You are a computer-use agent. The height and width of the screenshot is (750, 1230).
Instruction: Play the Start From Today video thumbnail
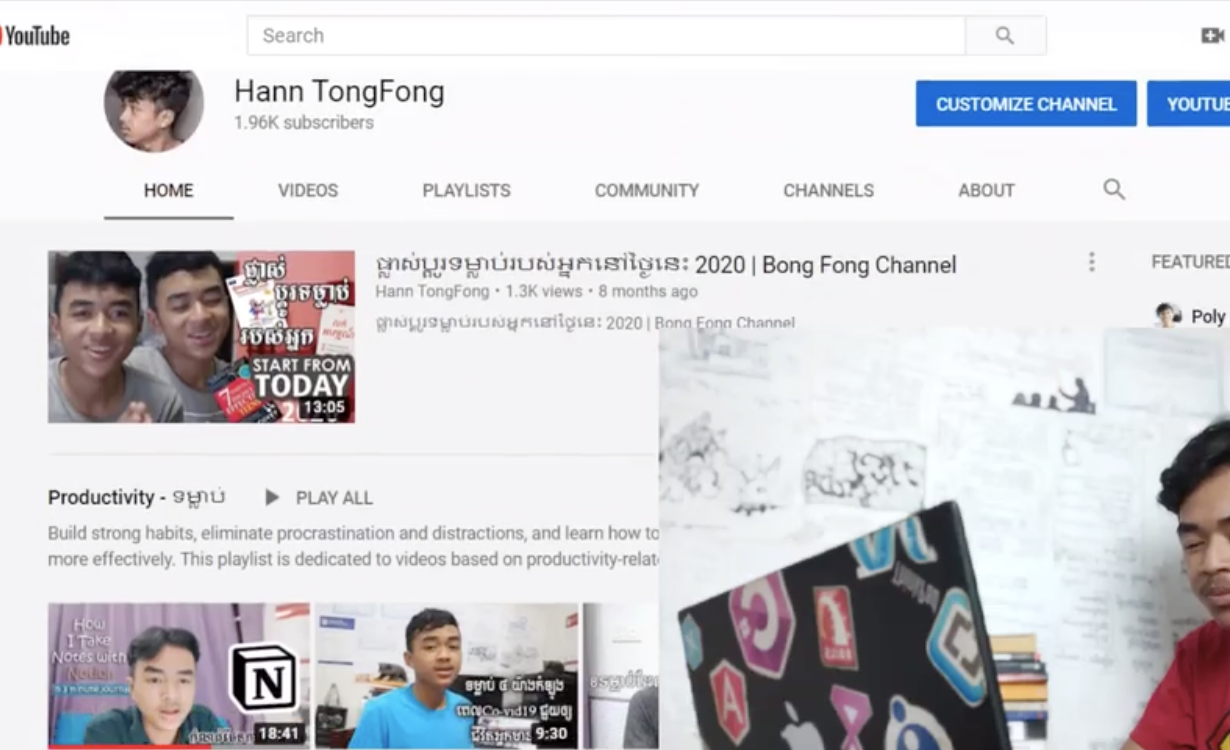tap(201, 337)
